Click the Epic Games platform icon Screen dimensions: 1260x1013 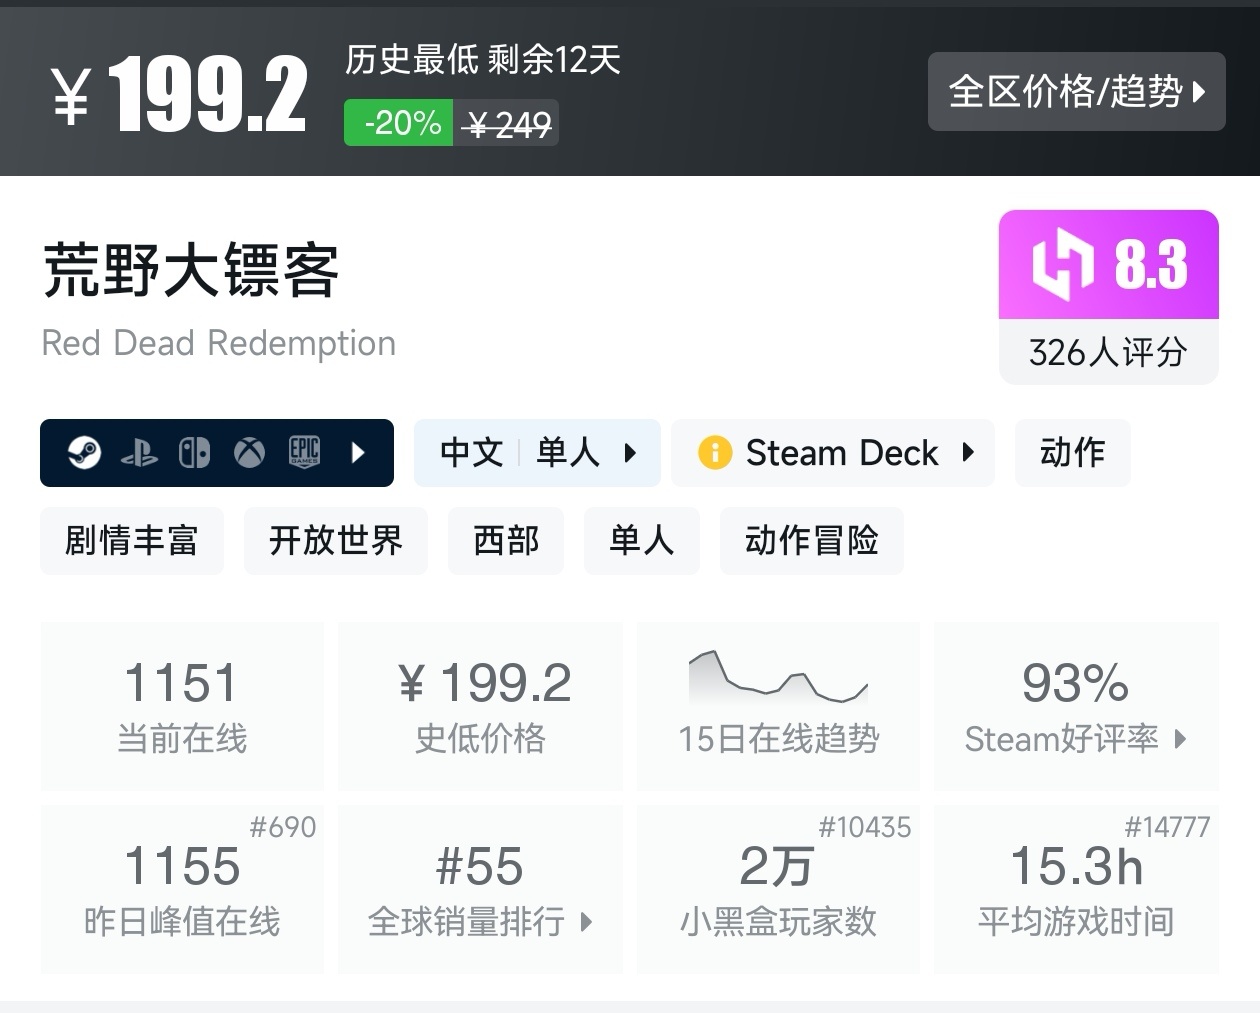pyautogui.click(x=304, y=453)
